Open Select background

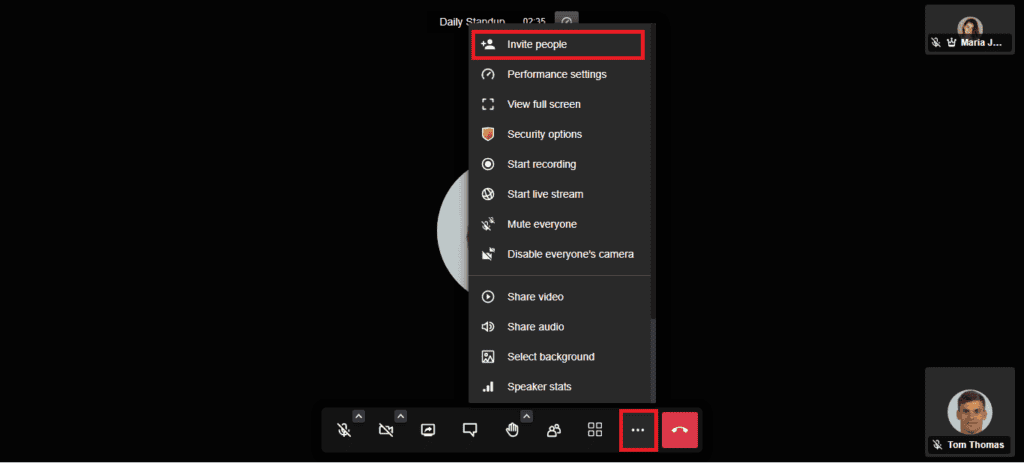(560, 357)
